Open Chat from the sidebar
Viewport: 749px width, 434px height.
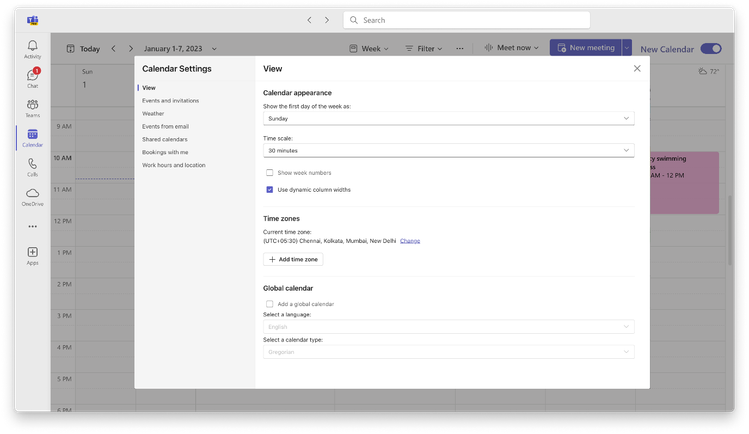coord(32,78)
